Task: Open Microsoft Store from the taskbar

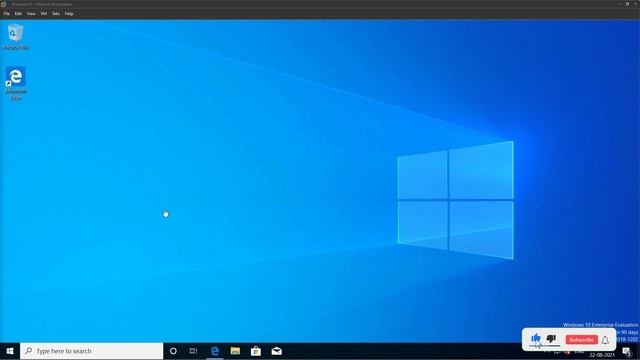Action: [256, 351]
